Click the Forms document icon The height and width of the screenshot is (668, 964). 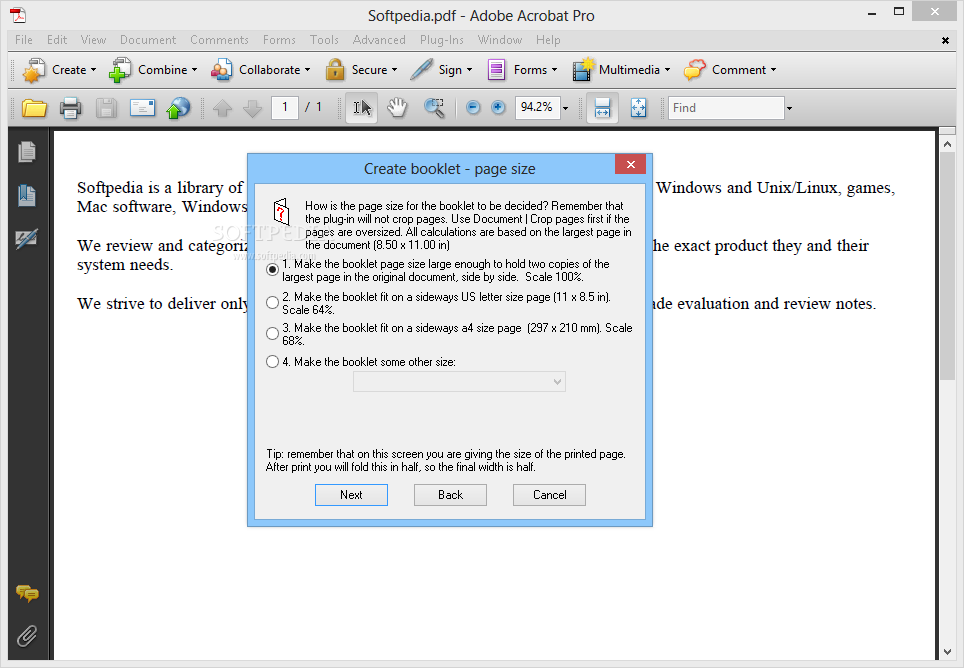click(496, 70)
